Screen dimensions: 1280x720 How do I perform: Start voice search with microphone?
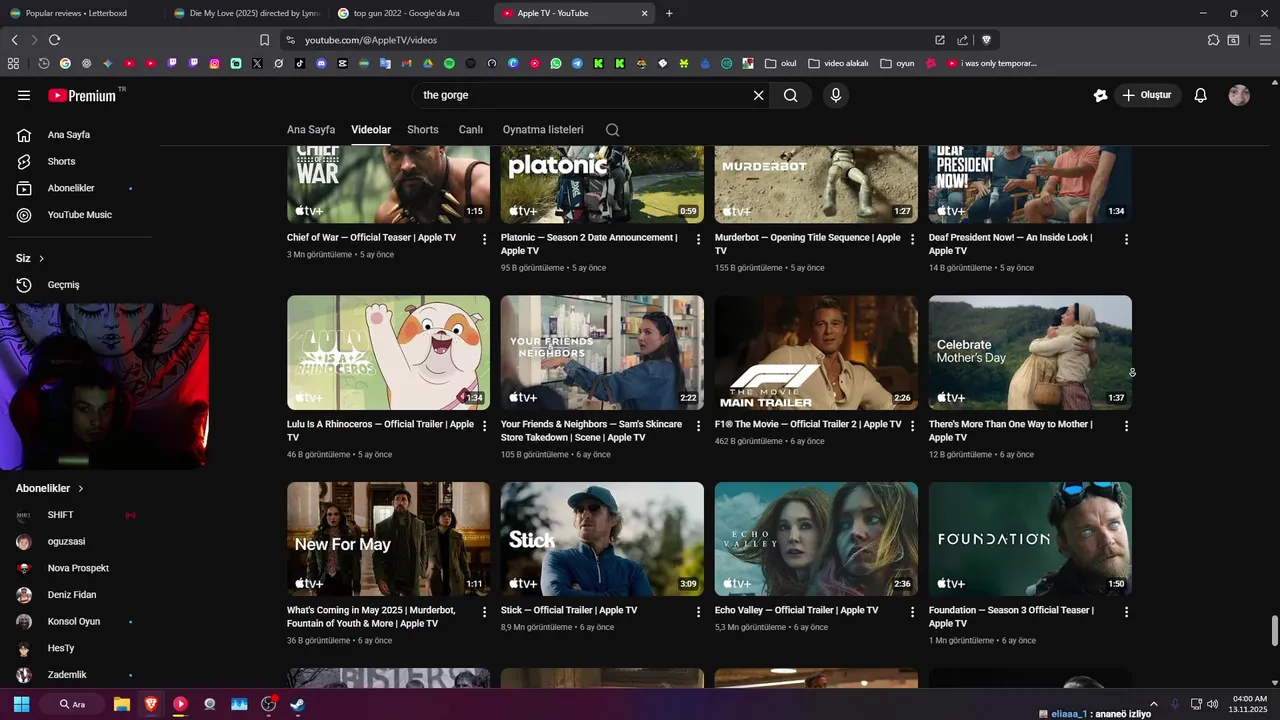pos(836,96)
